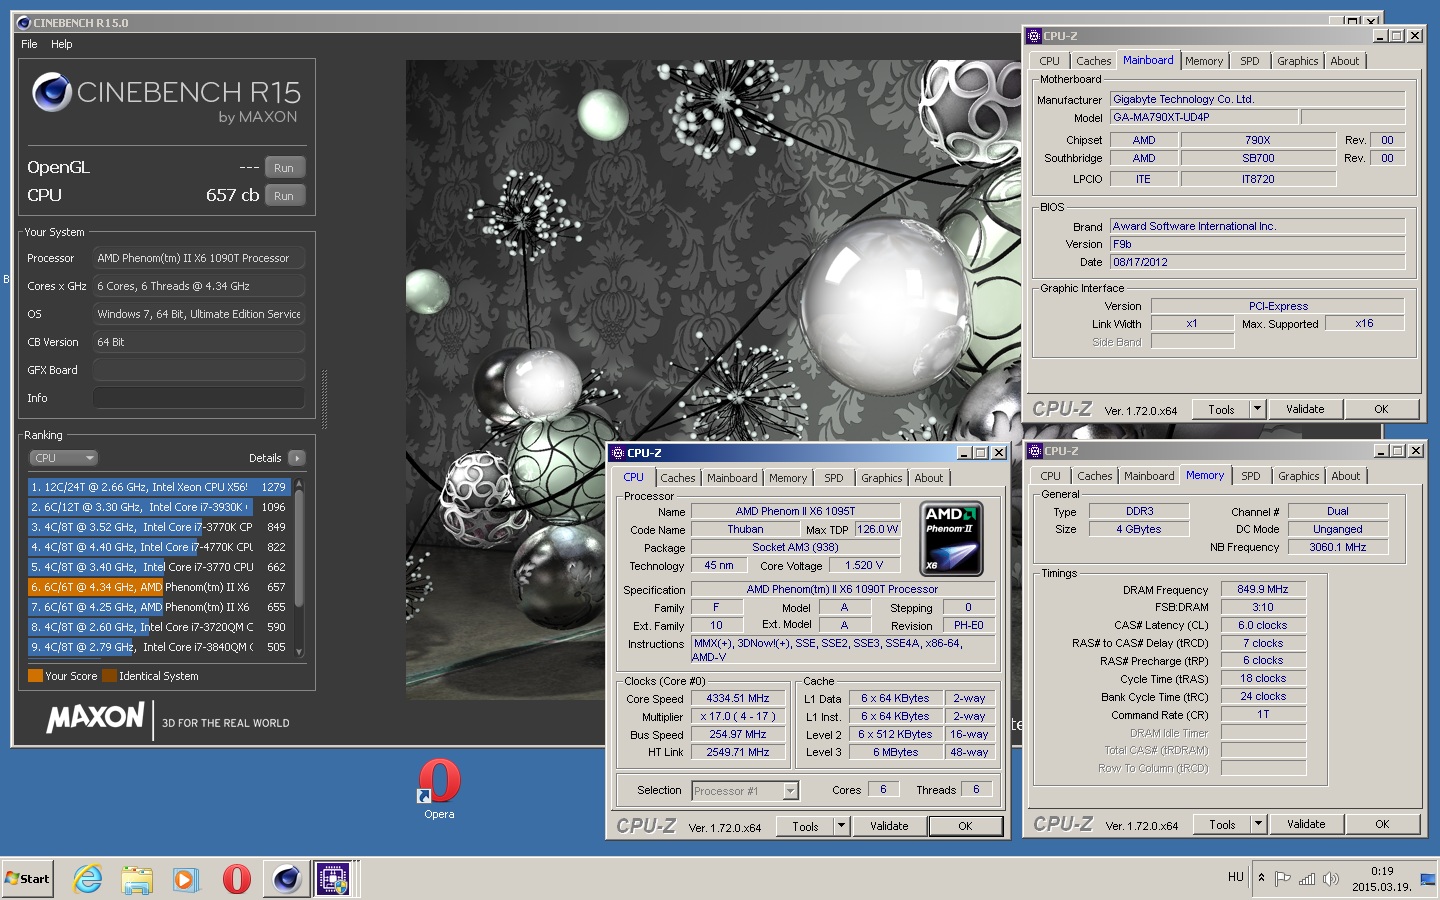Open Tools dropdown arrow in Memory window

point(1259,824)
